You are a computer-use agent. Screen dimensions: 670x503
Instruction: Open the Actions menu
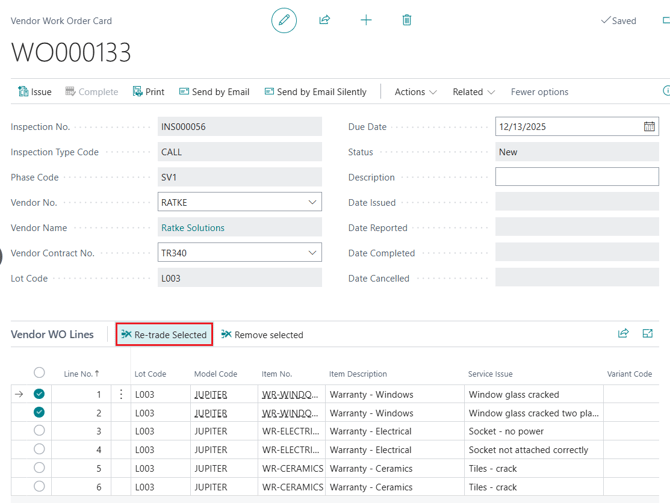[415, 91]
